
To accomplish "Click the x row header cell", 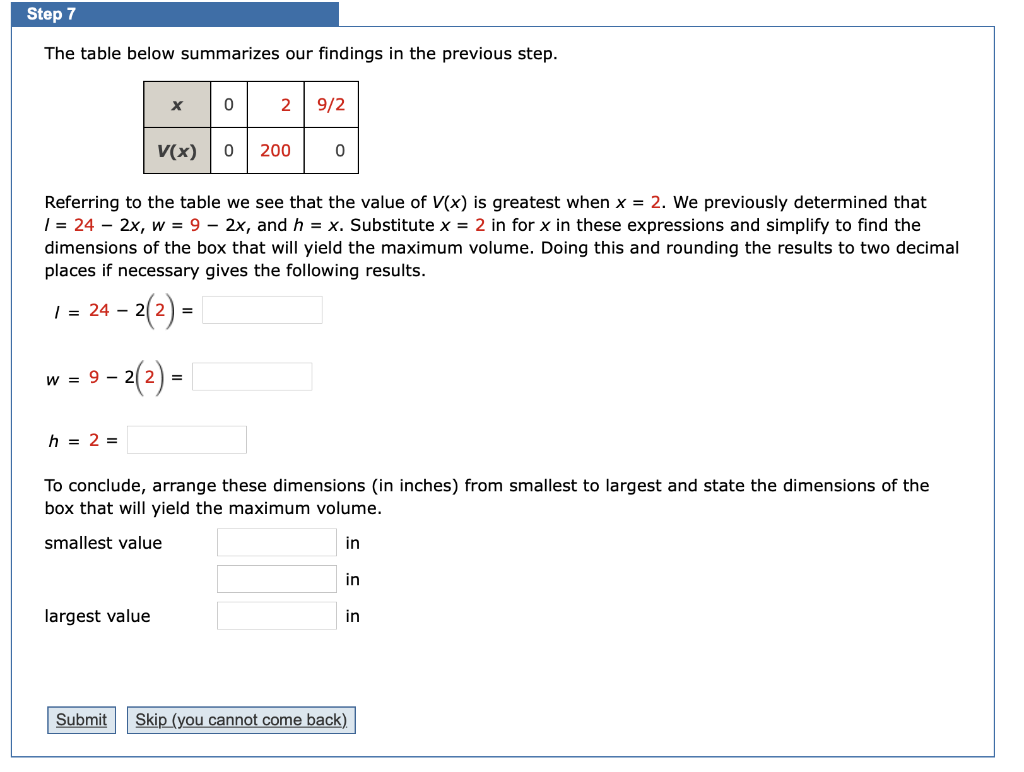I will [x=176, y=104].
